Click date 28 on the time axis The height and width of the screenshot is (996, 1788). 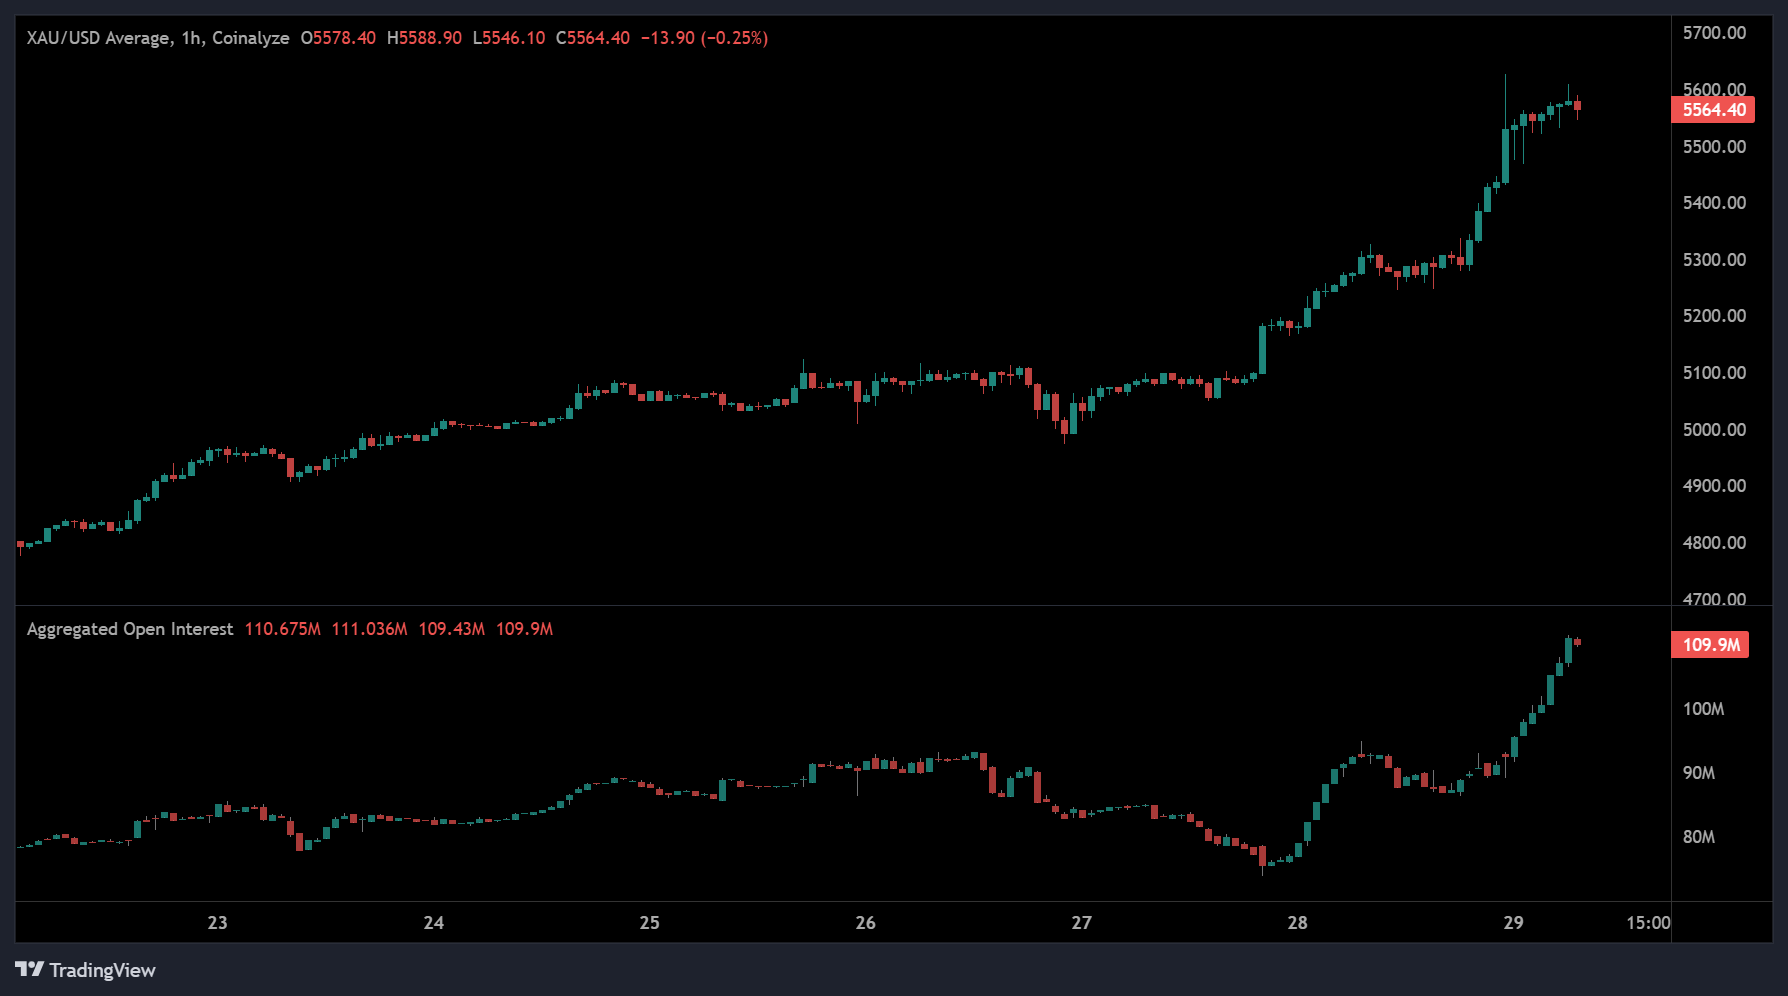click(1297, 922)
